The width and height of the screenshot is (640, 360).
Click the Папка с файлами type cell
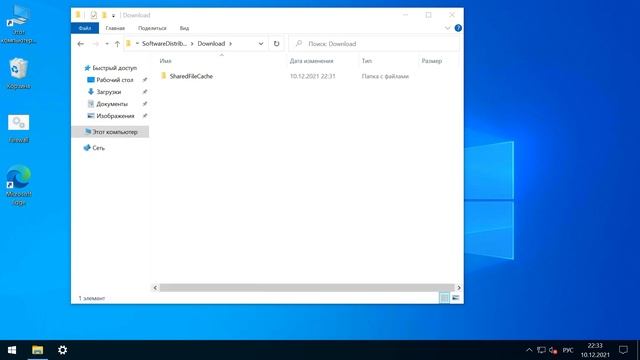[x=385, y=76]
